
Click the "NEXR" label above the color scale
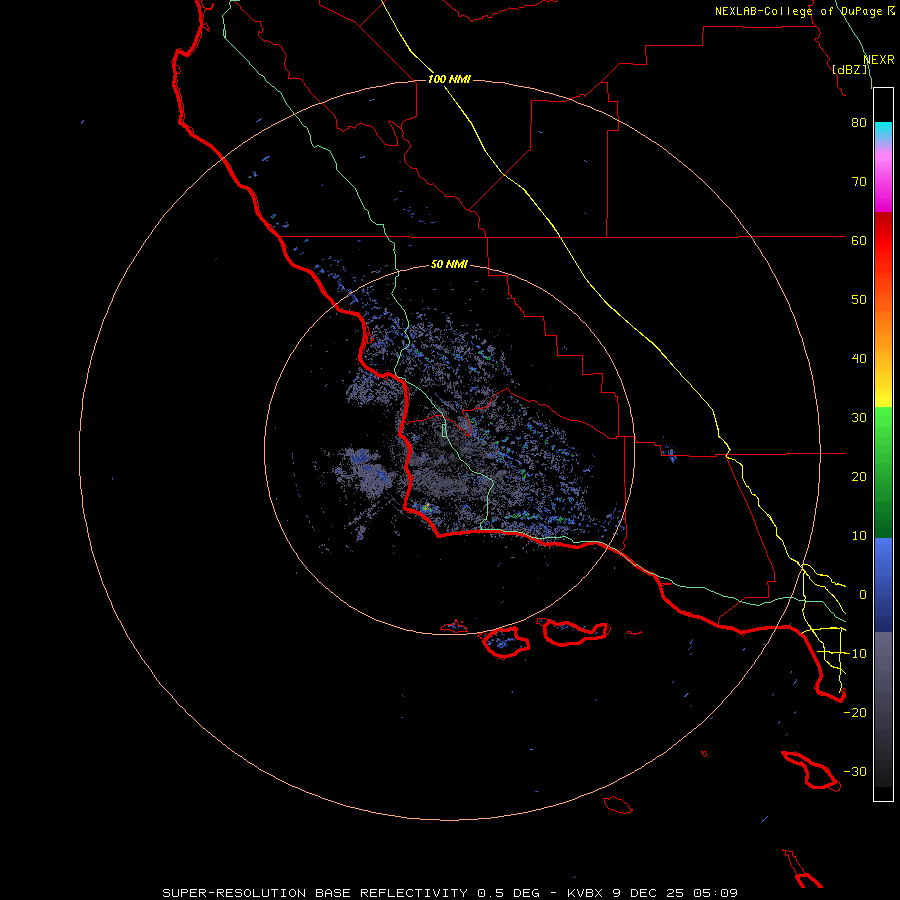coord(878,60)
